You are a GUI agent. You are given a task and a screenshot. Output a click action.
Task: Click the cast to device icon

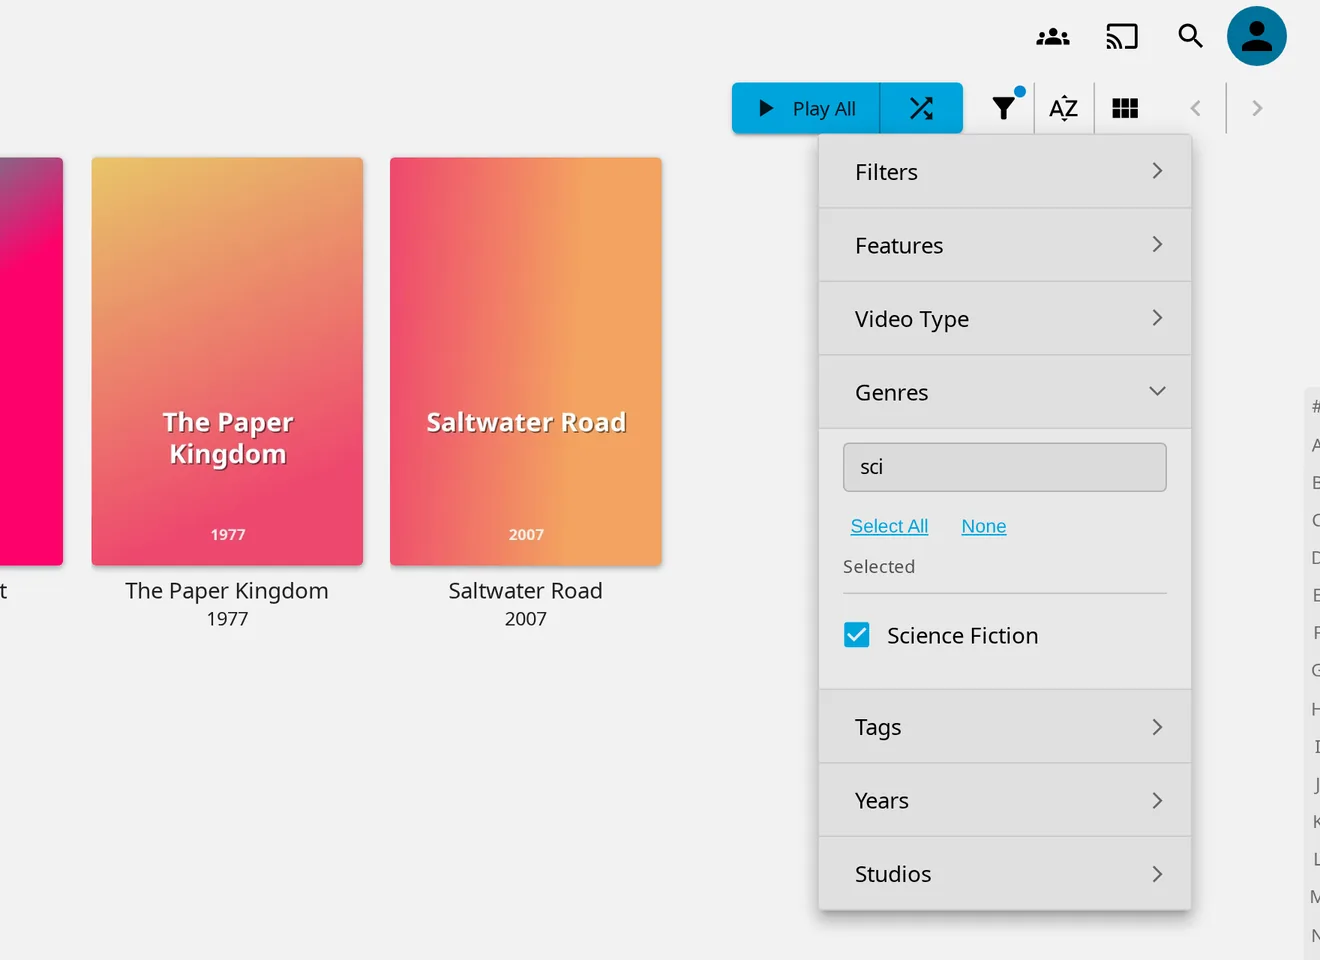pos(1122,37)
